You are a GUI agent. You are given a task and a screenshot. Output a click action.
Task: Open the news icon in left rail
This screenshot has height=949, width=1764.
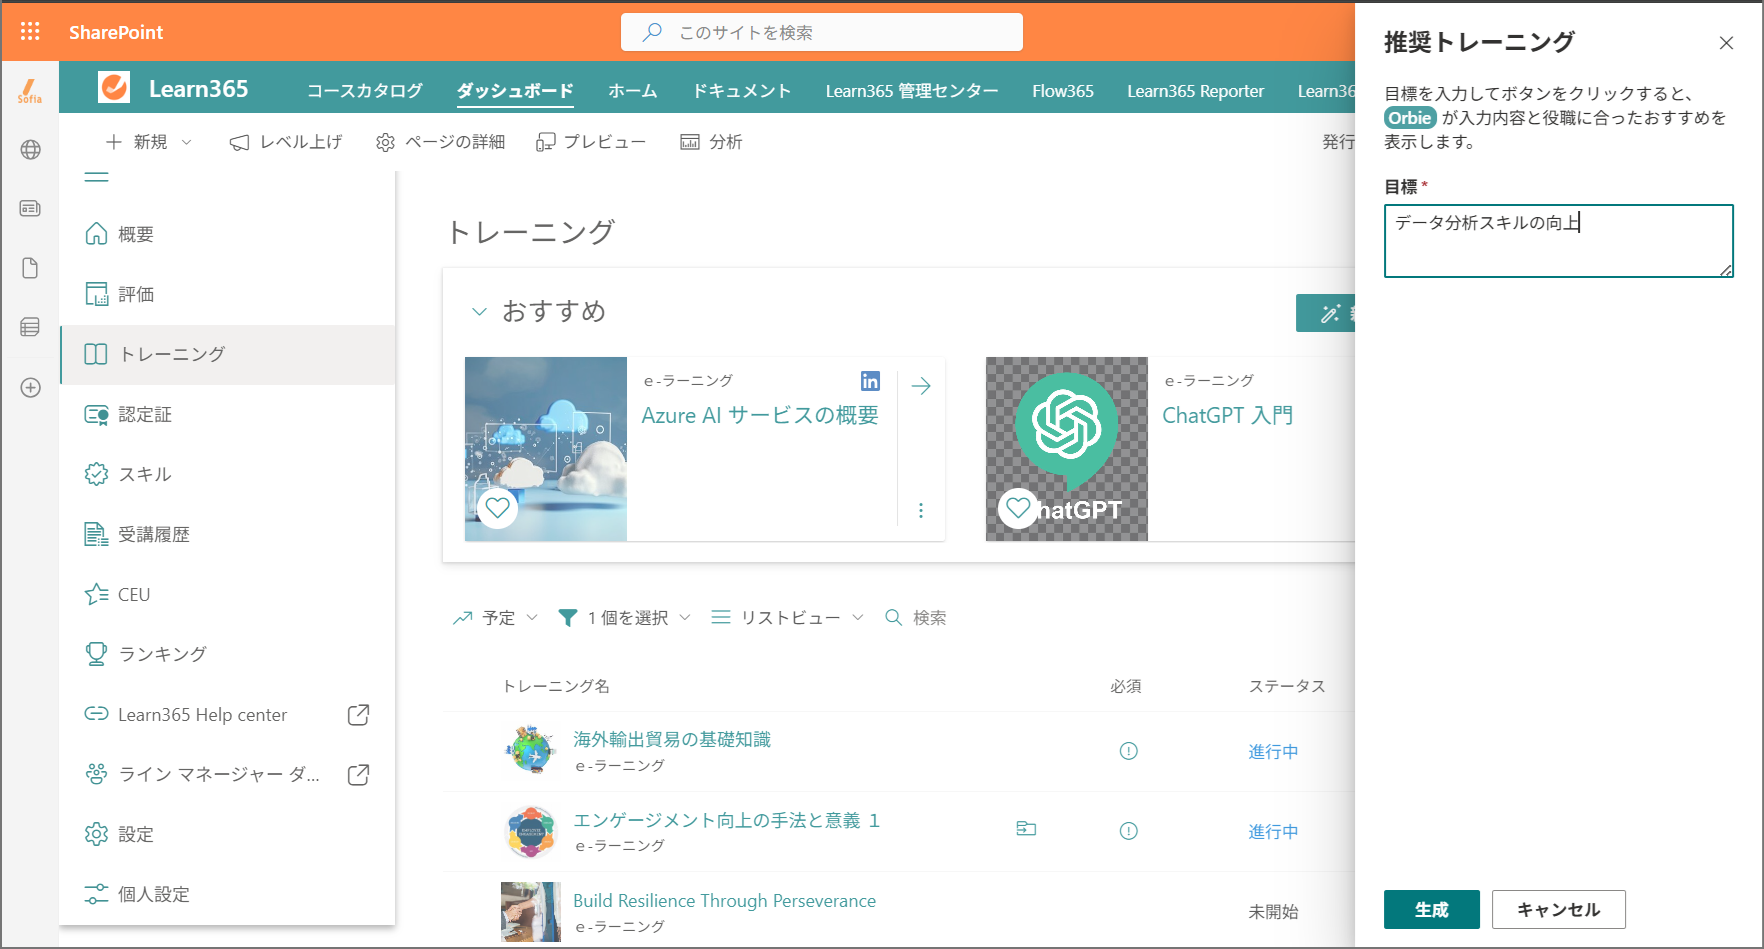pos(30,208)
